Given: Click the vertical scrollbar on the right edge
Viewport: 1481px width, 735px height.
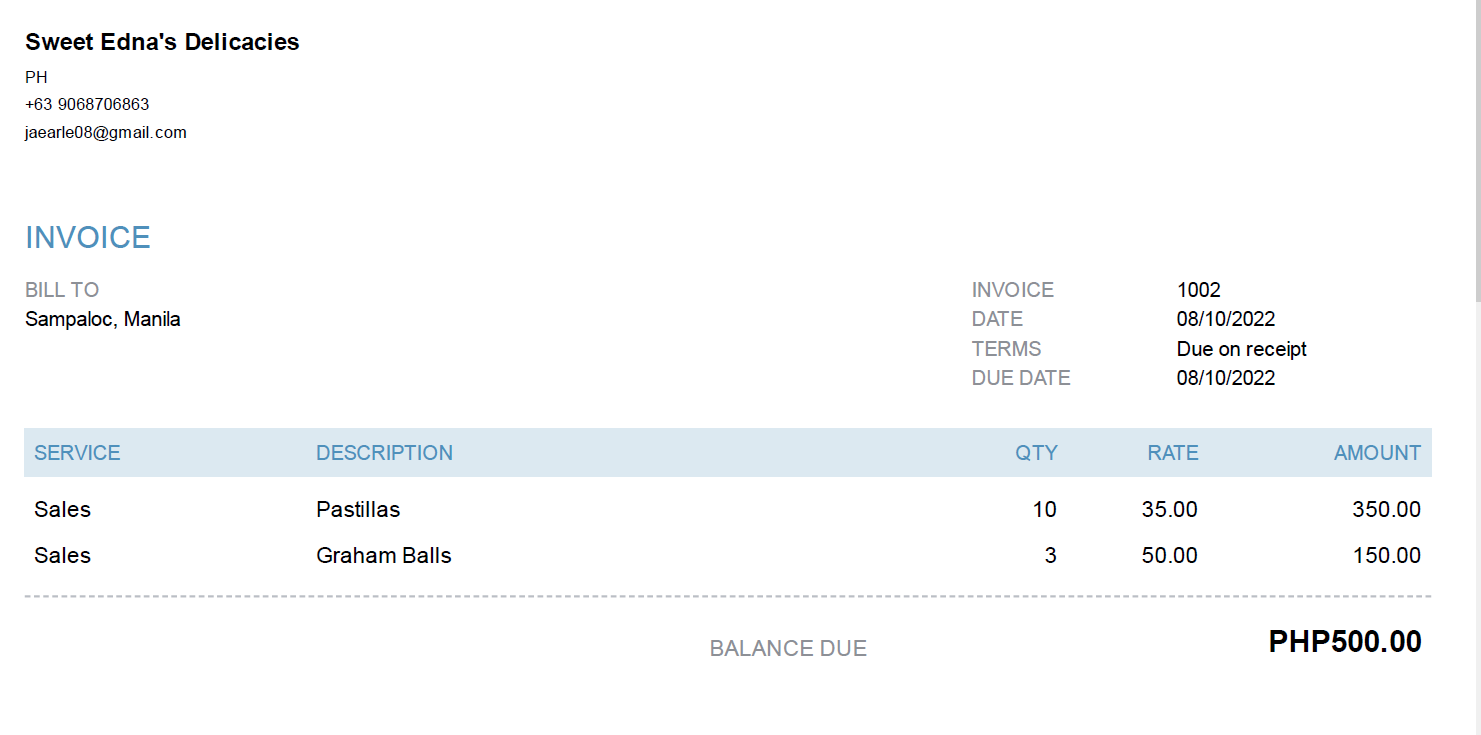Looking at the screenshot, I should (1476, 150).
